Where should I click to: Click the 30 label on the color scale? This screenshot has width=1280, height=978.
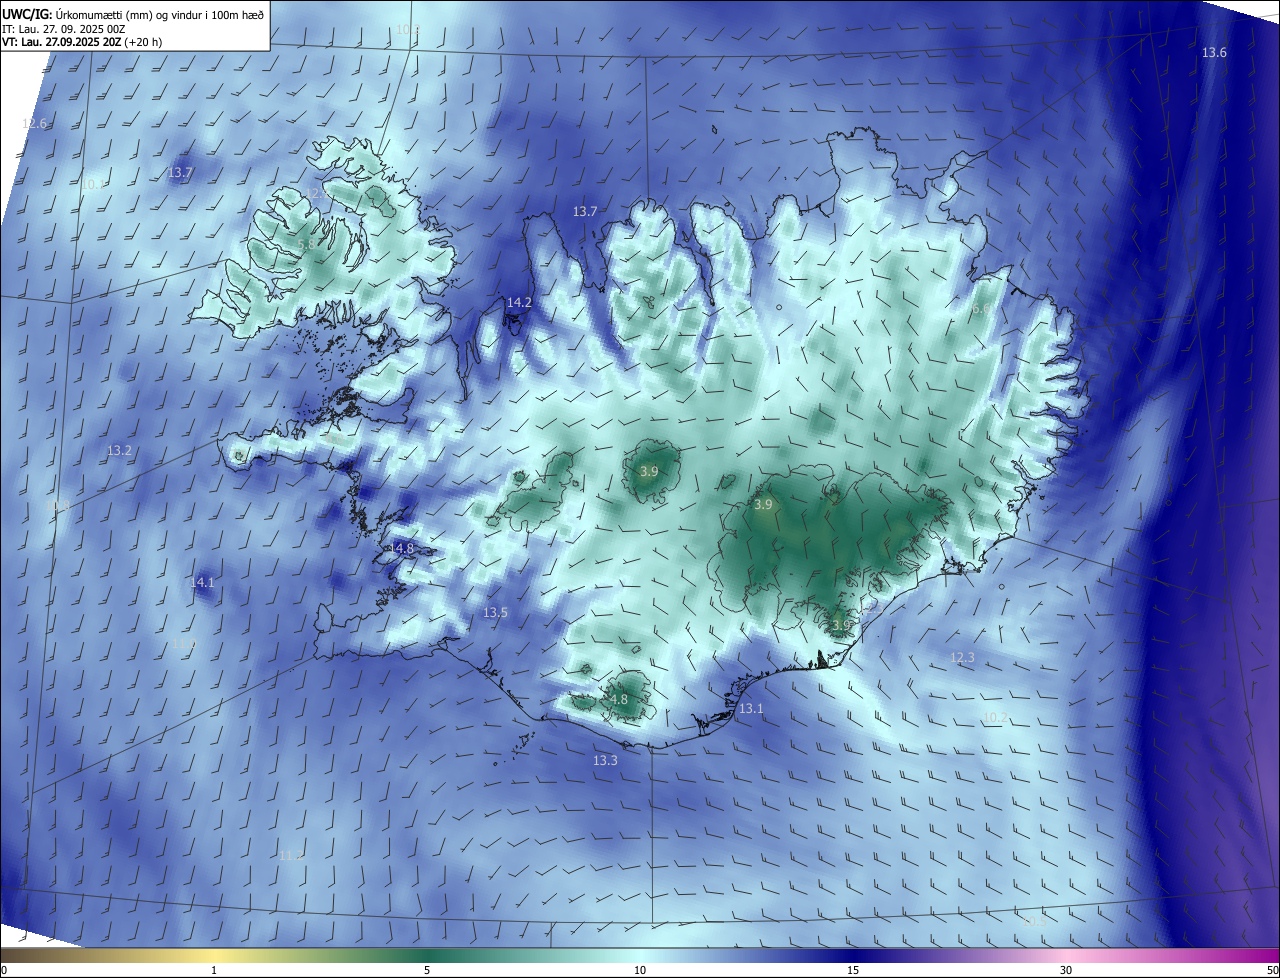point(1066,971)
